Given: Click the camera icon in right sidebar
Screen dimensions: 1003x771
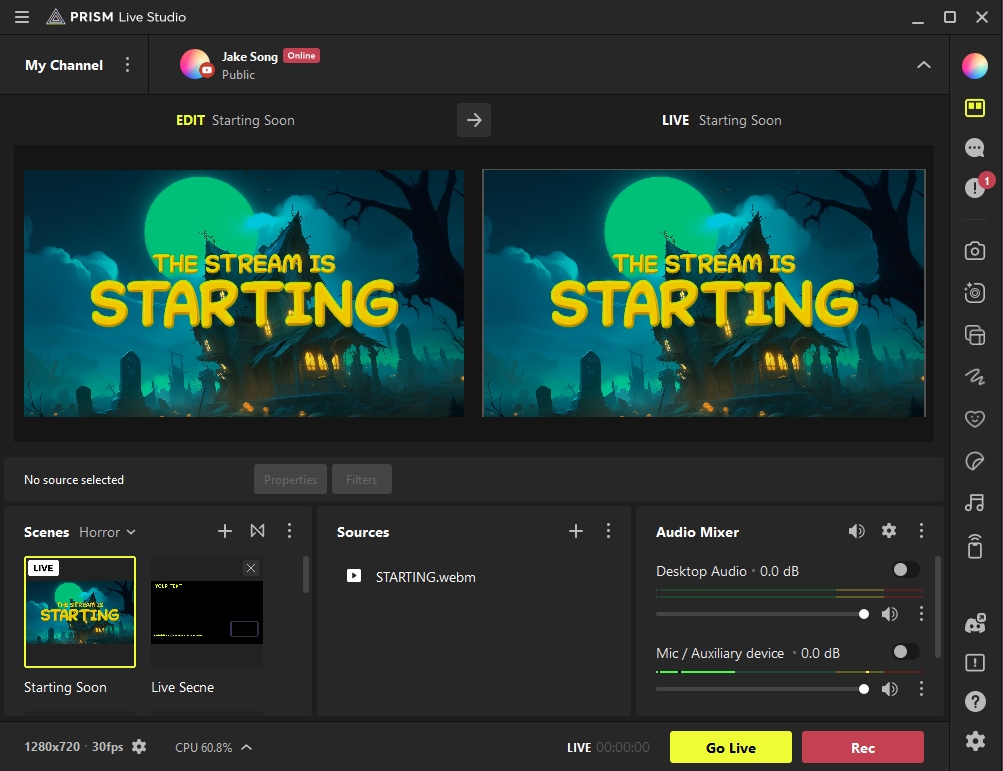Looking at the screenshot, I should click(x=974, y=252).
